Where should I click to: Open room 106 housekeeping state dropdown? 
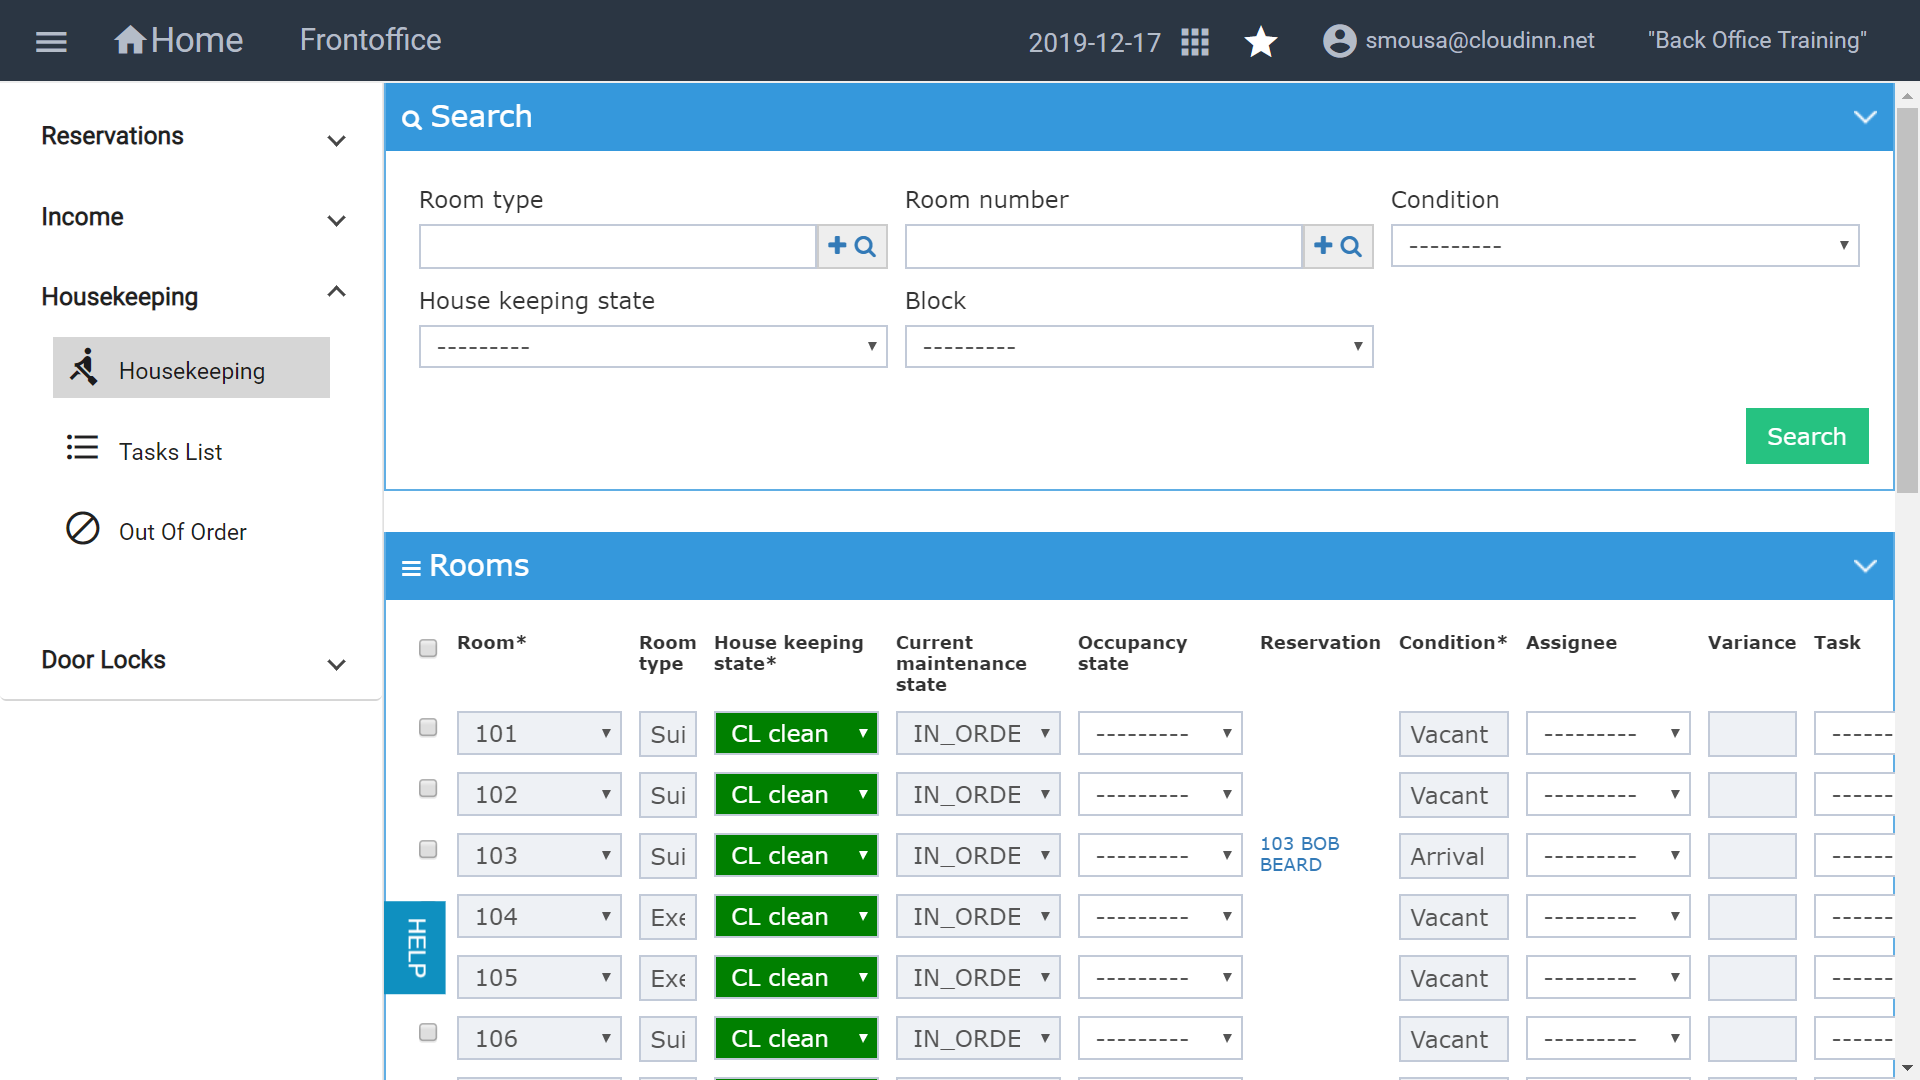tap(796, 1039)
